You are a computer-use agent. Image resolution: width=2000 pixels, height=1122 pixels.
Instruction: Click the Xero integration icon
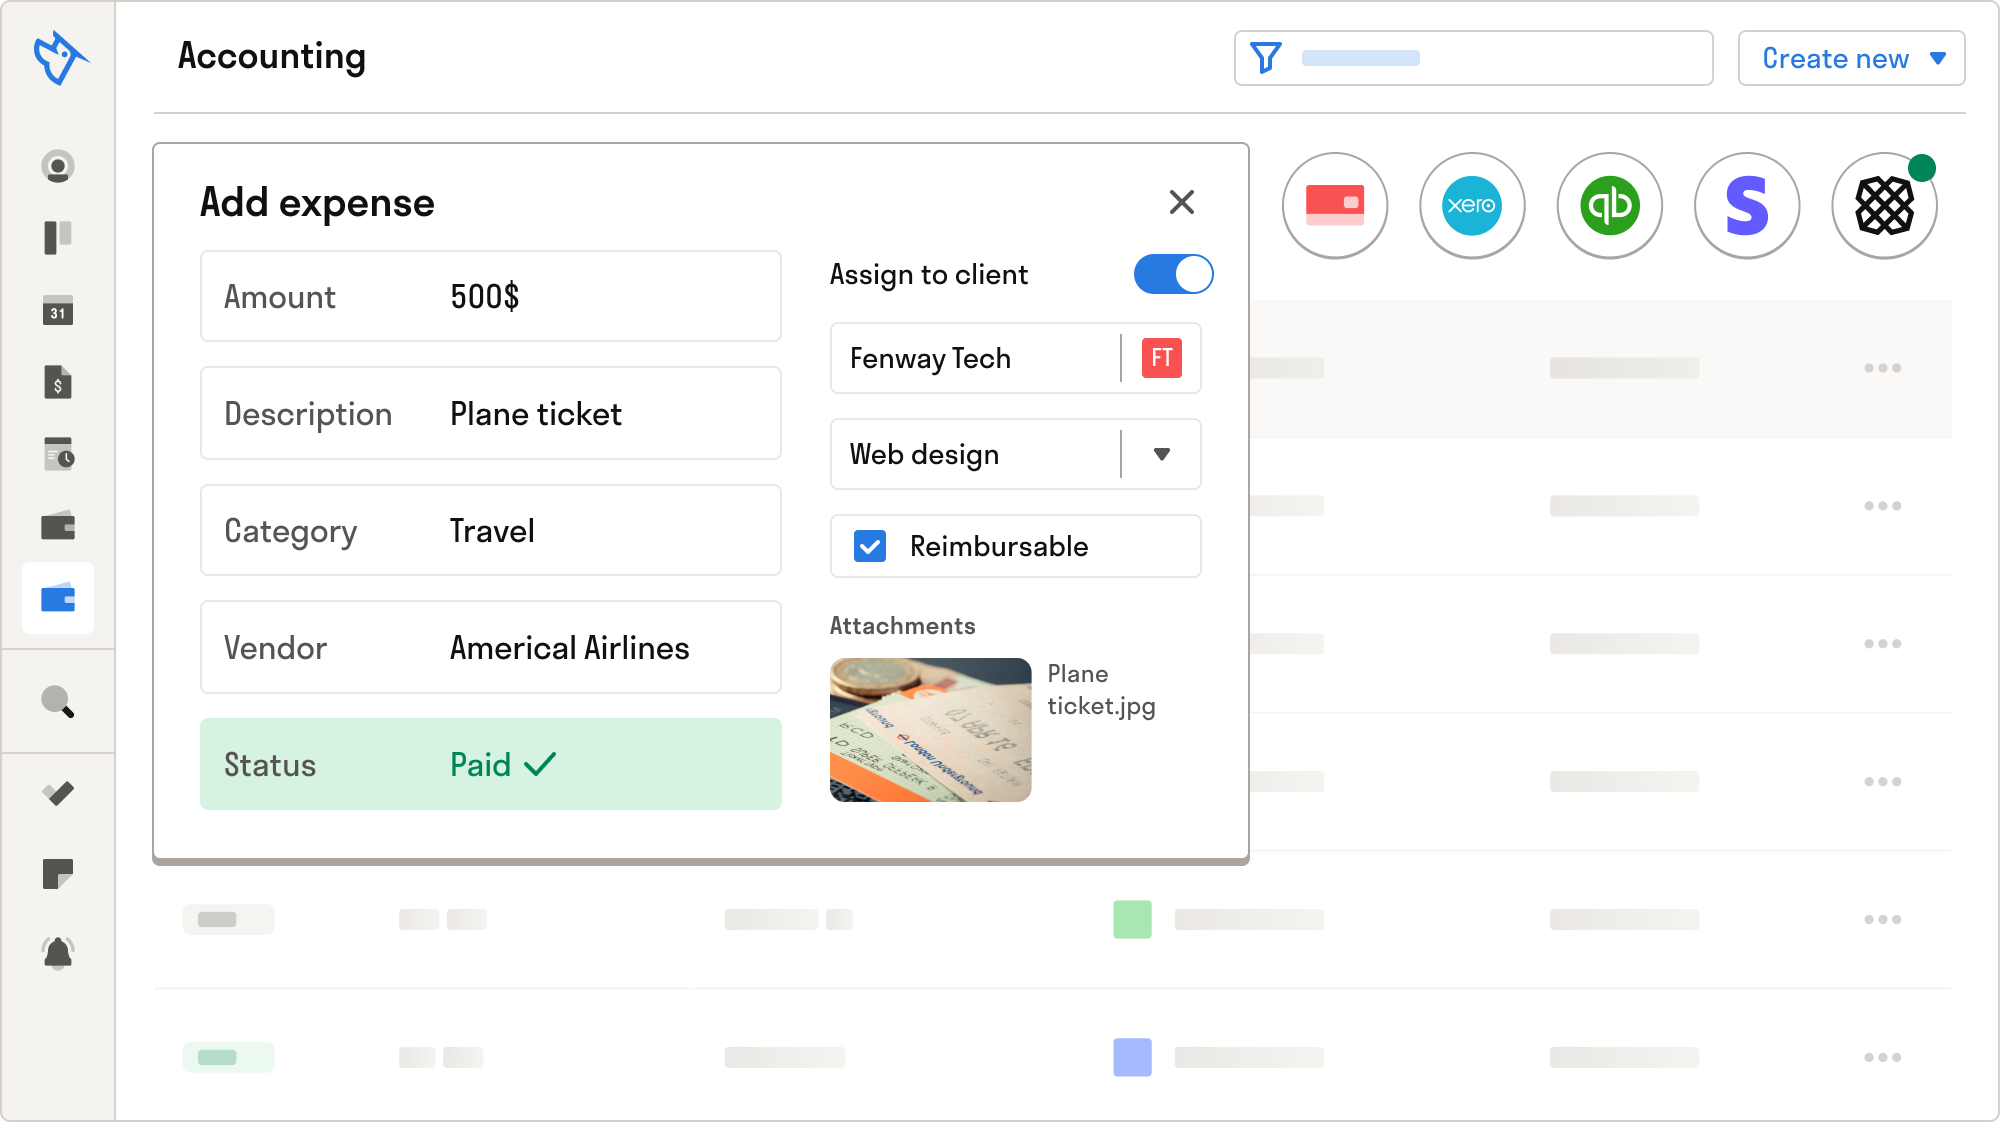(1471, 205)
